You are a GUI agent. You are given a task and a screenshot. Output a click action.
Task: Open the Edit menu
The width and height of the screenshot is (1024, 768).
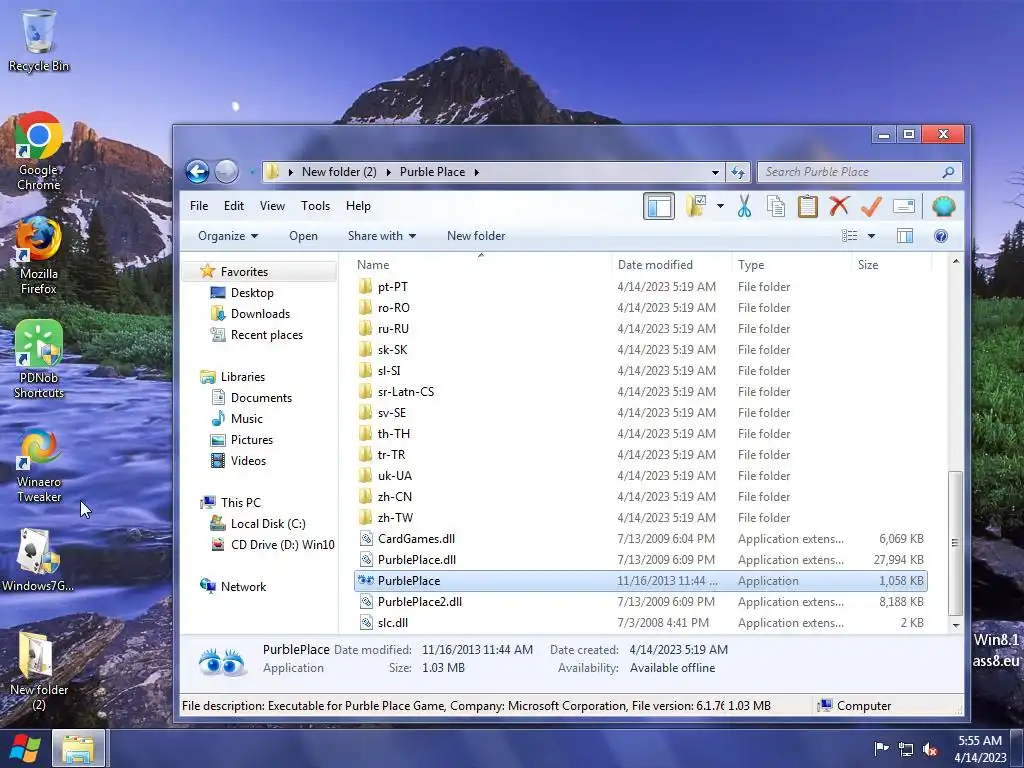pos(234,206)
